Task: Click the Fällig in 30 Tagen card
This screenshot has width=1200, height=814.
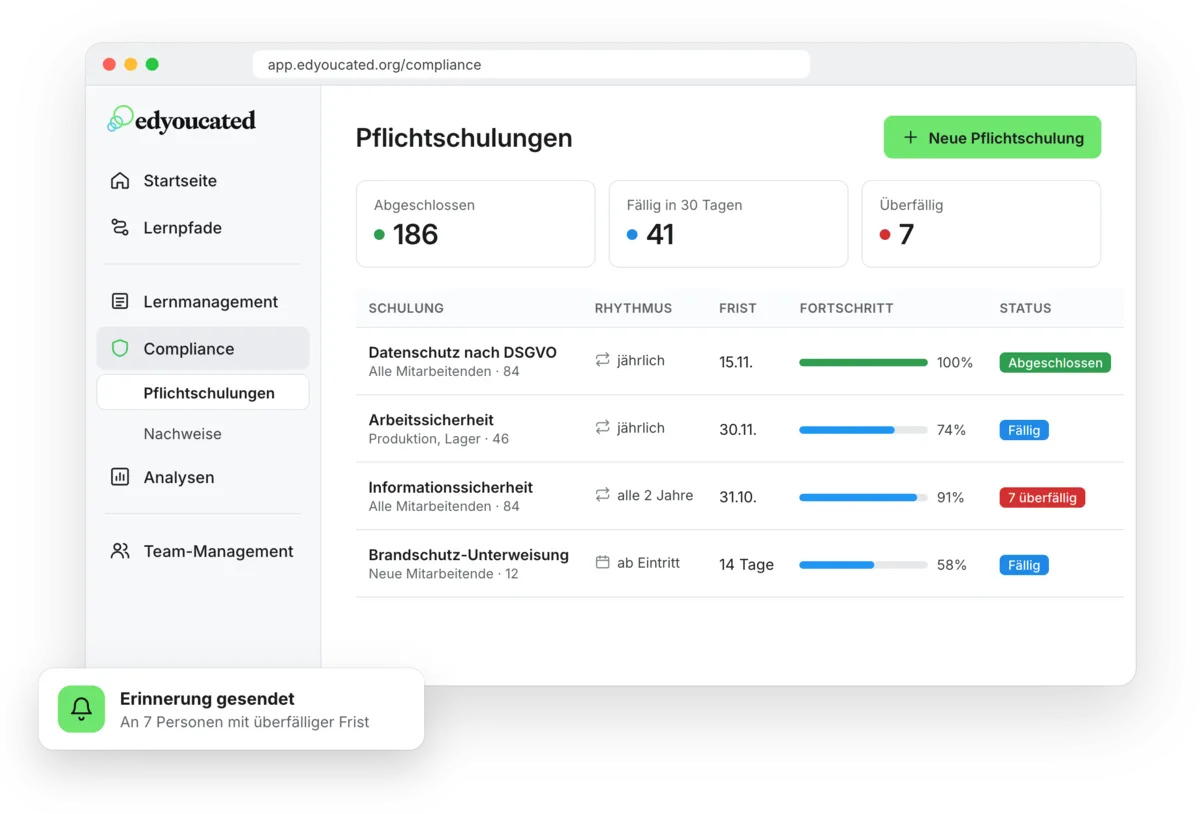Action: pos(728,224)
